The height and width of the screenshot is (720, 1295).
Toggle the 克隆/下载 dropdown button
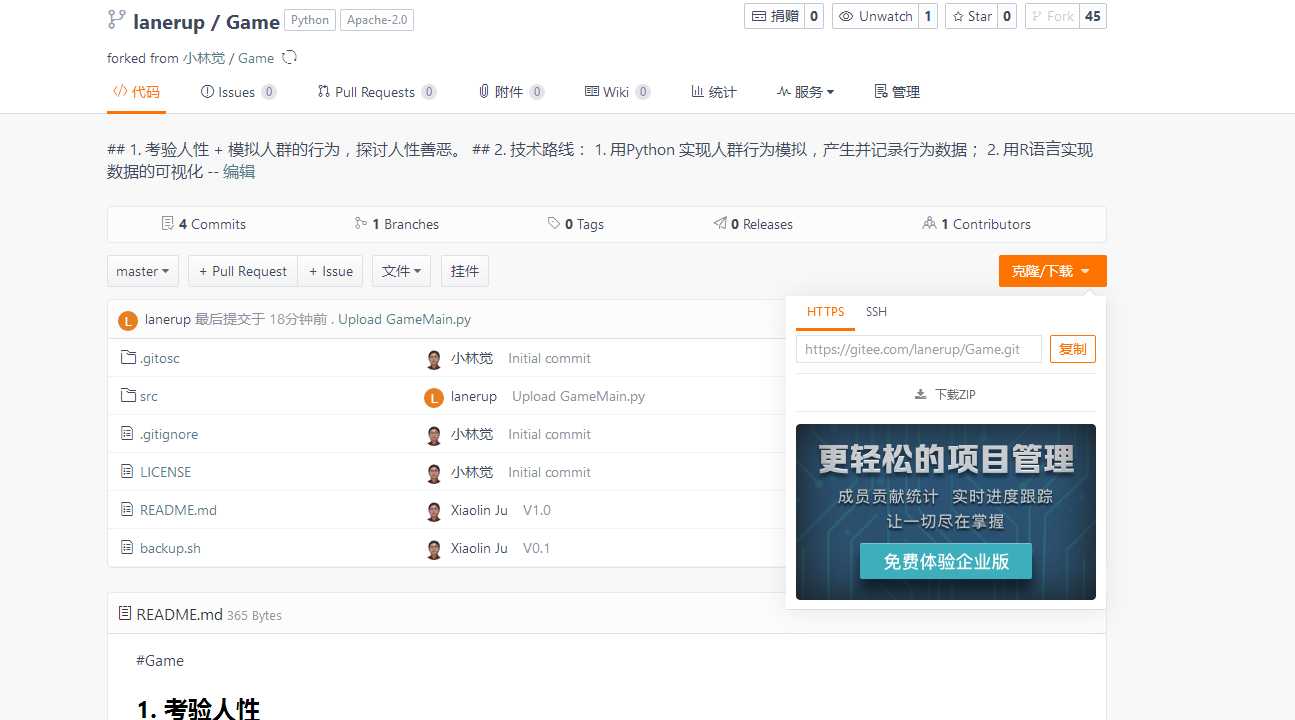coord(1052,271)
